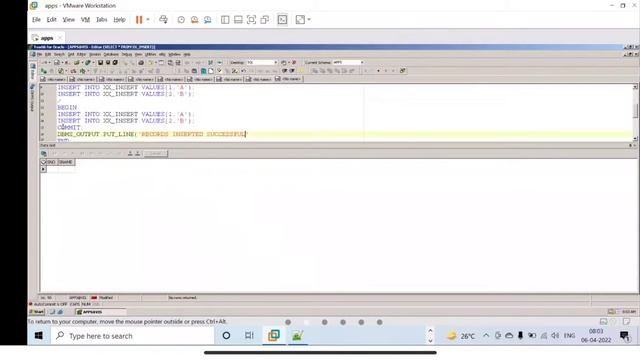Select the last editor file tab
The width and height of the screenshot is (640, 360).
288,79
